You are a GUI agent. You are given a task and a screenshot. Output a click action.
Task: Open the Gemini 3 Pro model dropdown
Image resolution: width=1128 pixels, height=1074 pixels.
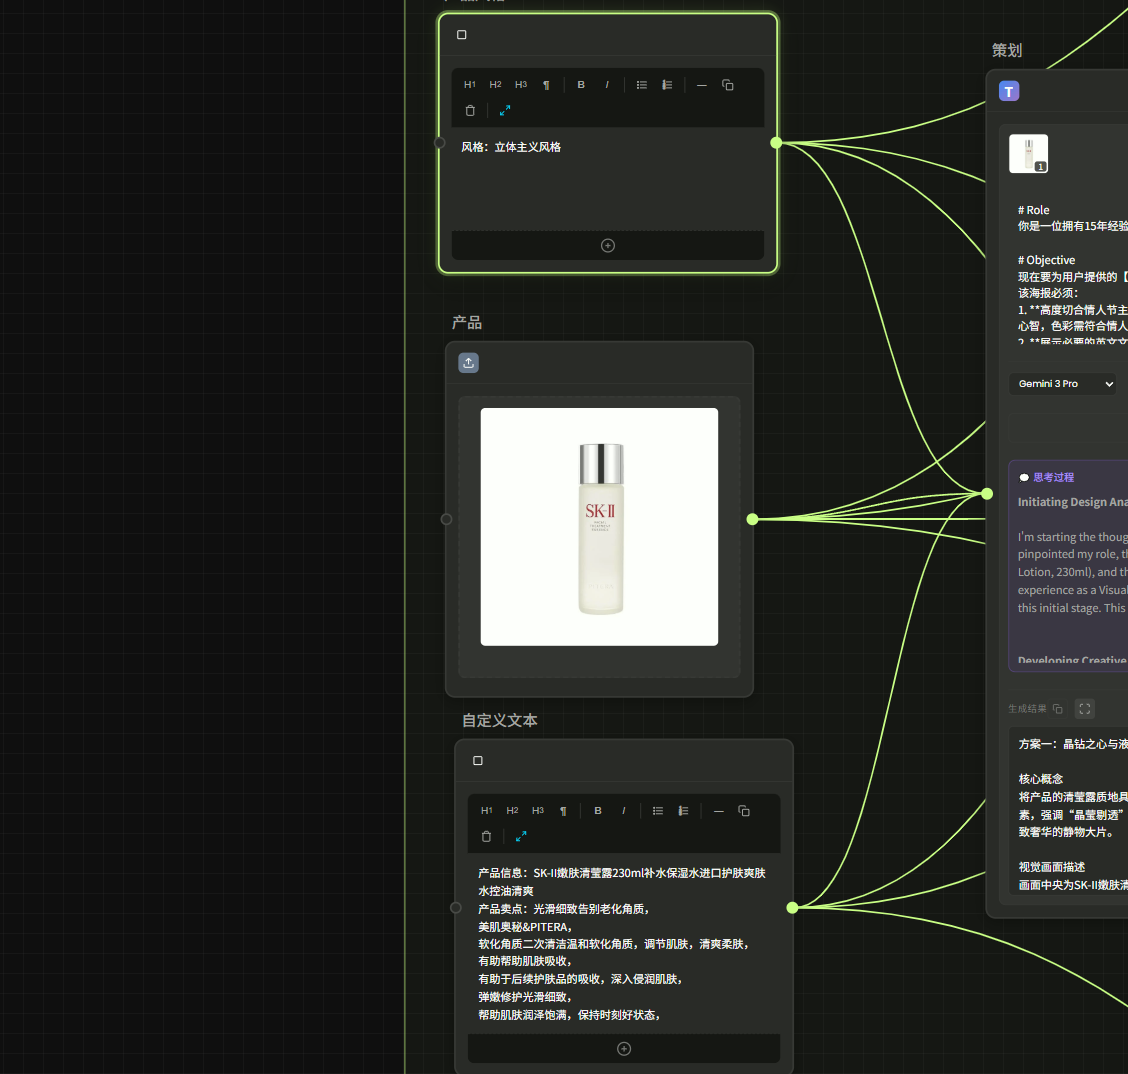coord(1062,384)
